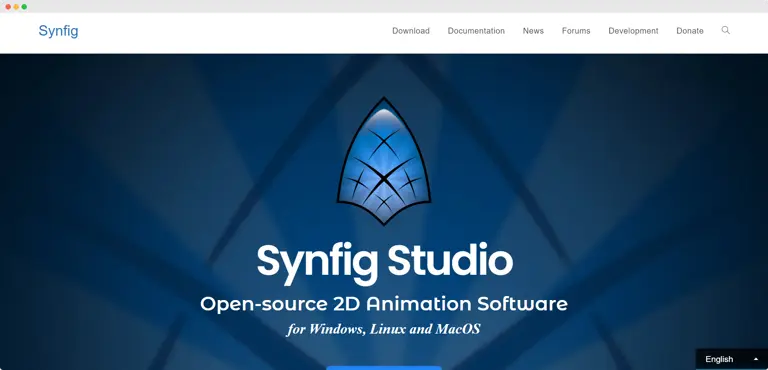Expand the English language selector

(x=732, y=359)
